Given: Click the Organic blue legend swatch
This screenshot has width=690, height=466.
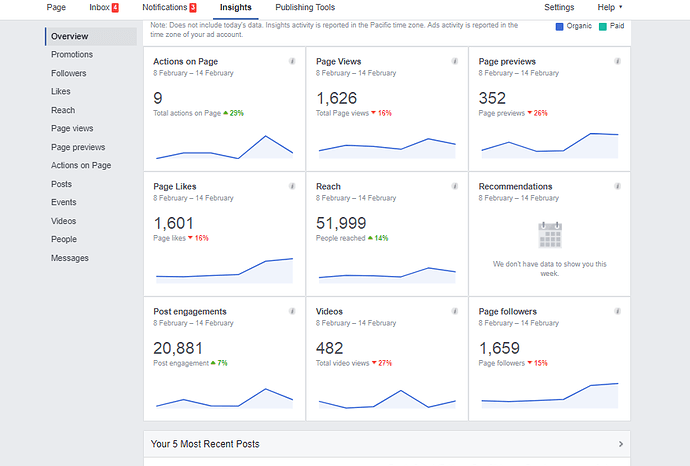Looking at the screenshot, I should 559,28.
